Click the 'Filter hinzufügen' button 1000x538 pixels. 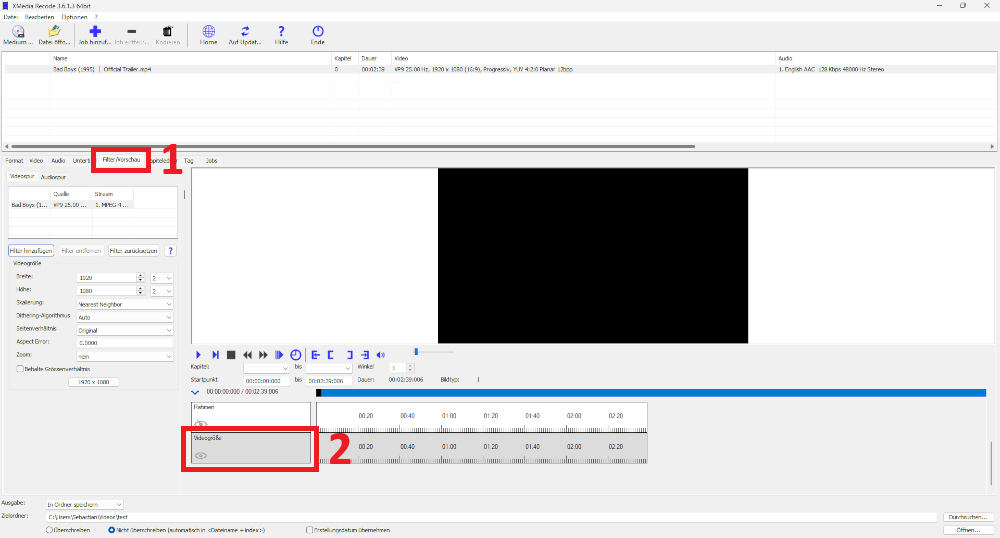click(31, 251)
